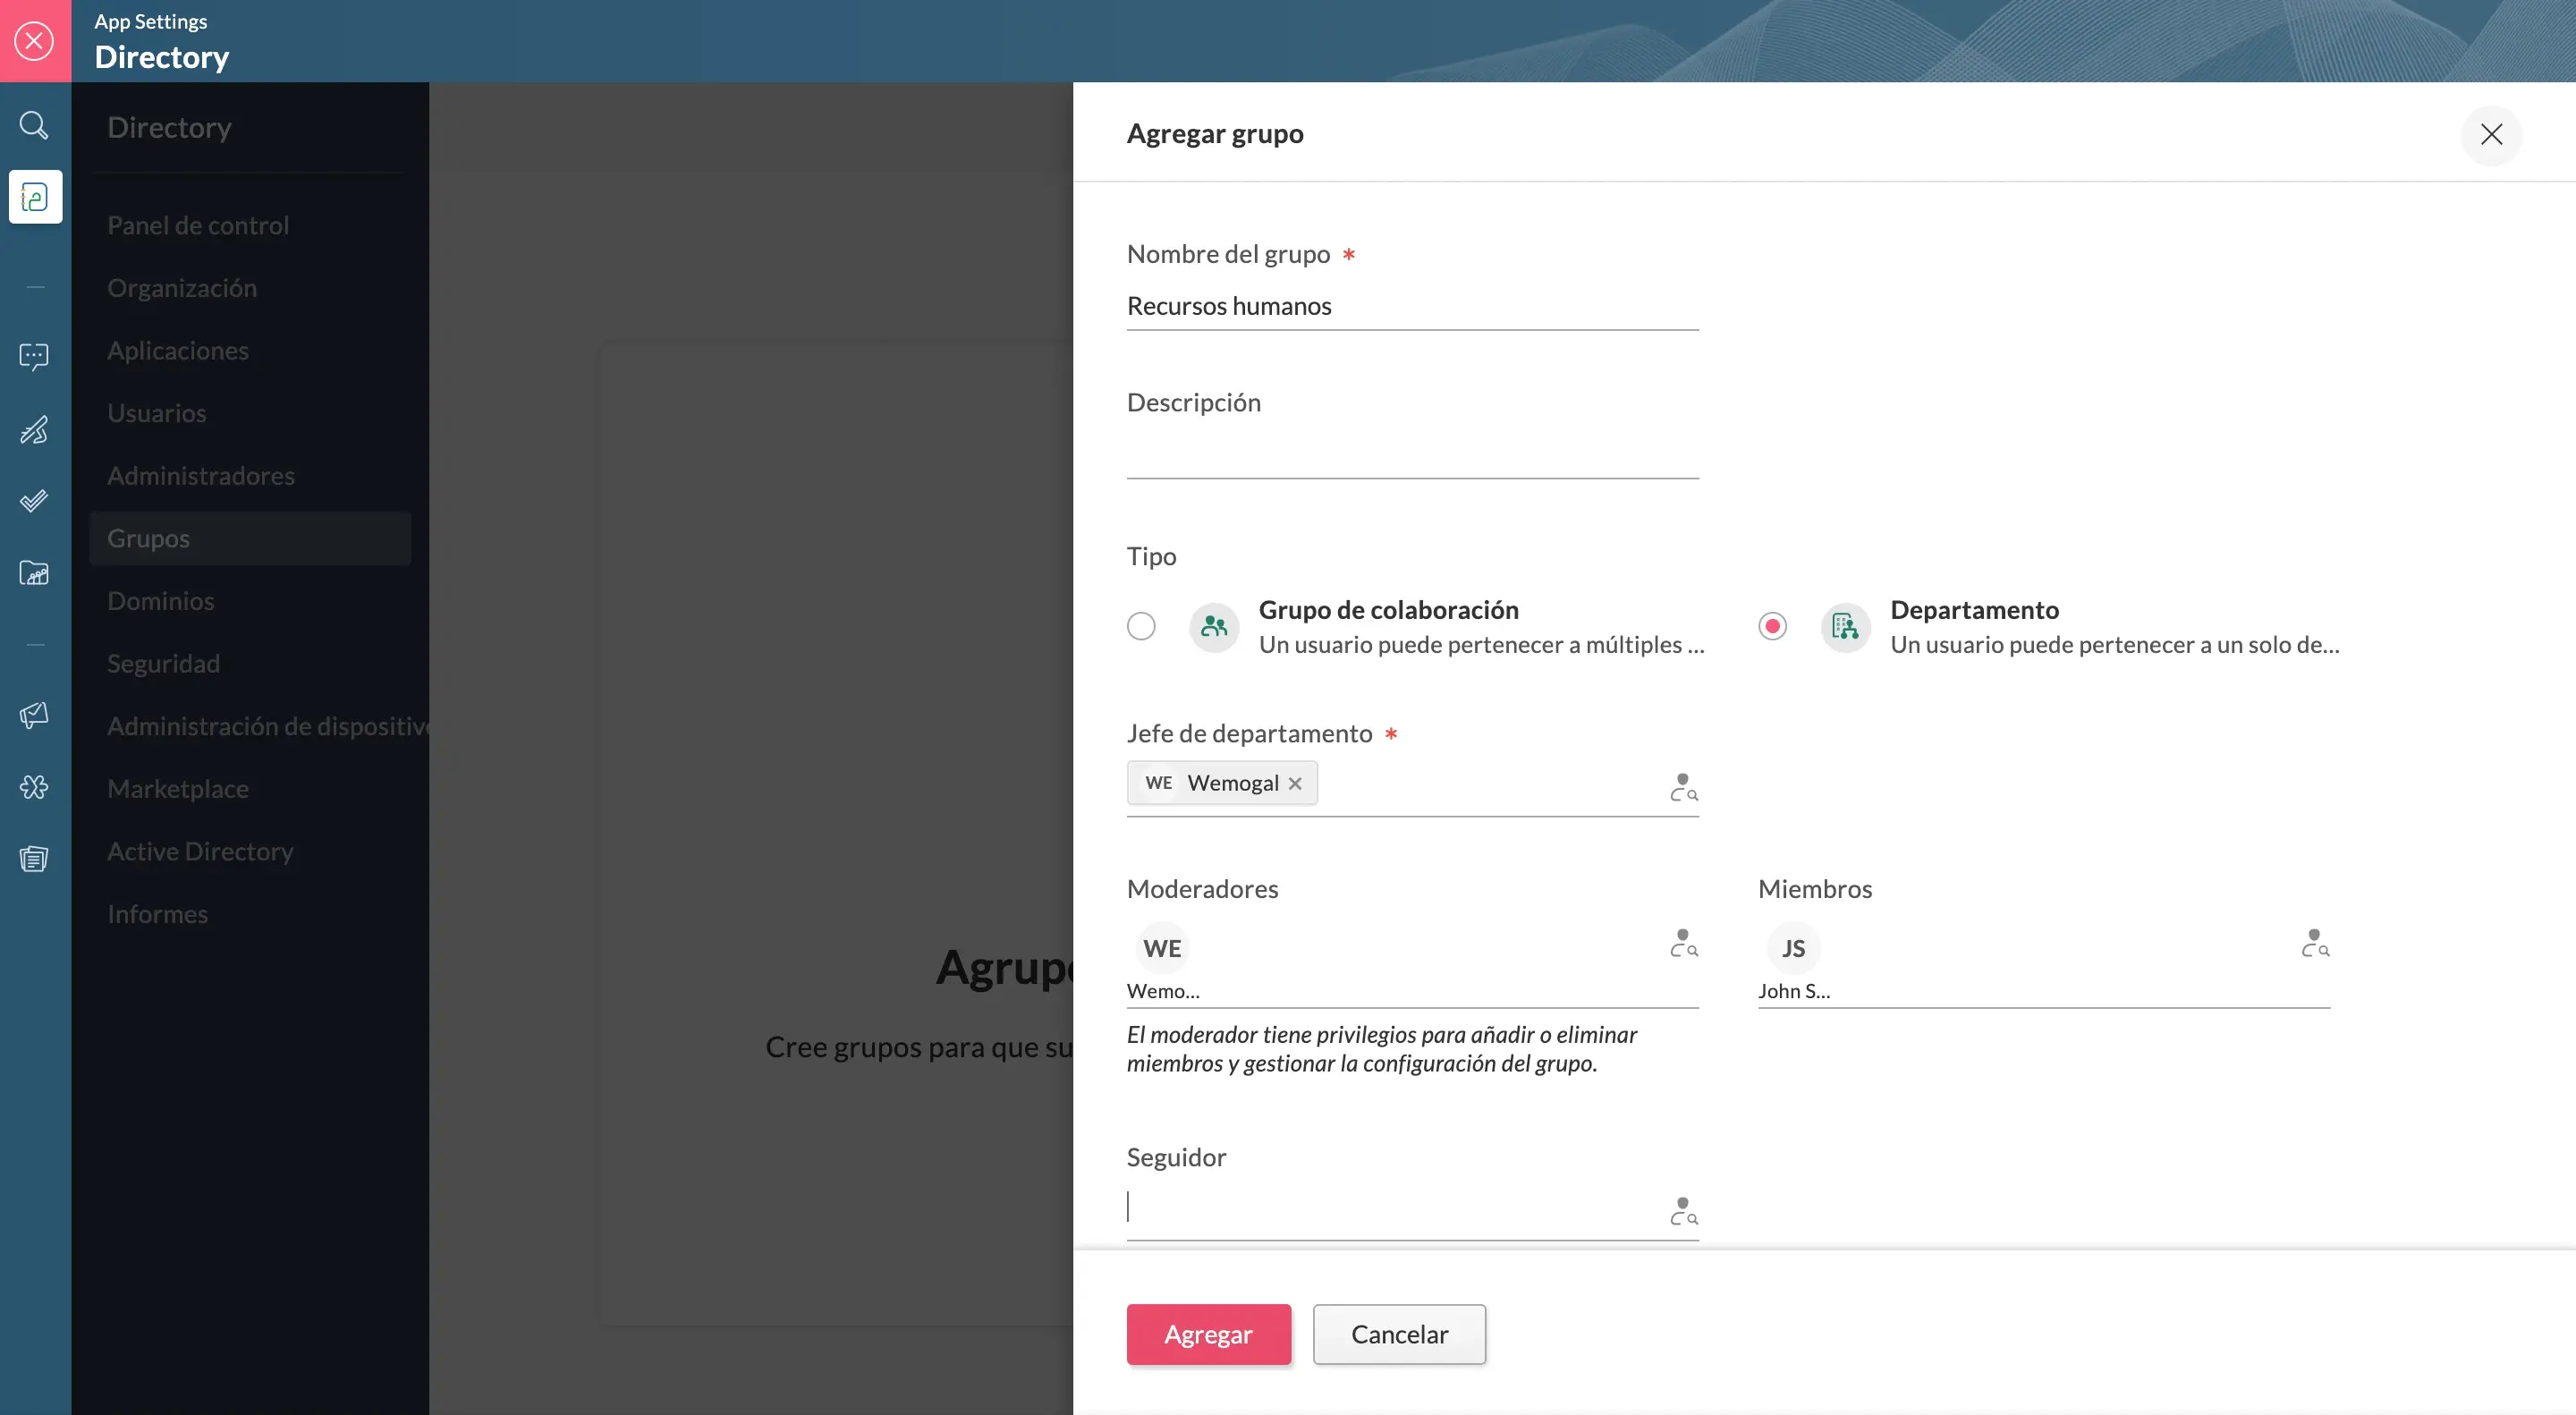Click the add user icon next to Moderadores field
Image resolution: width=2576 pixels, height=1415 pixels.
tap(1681, 941)
